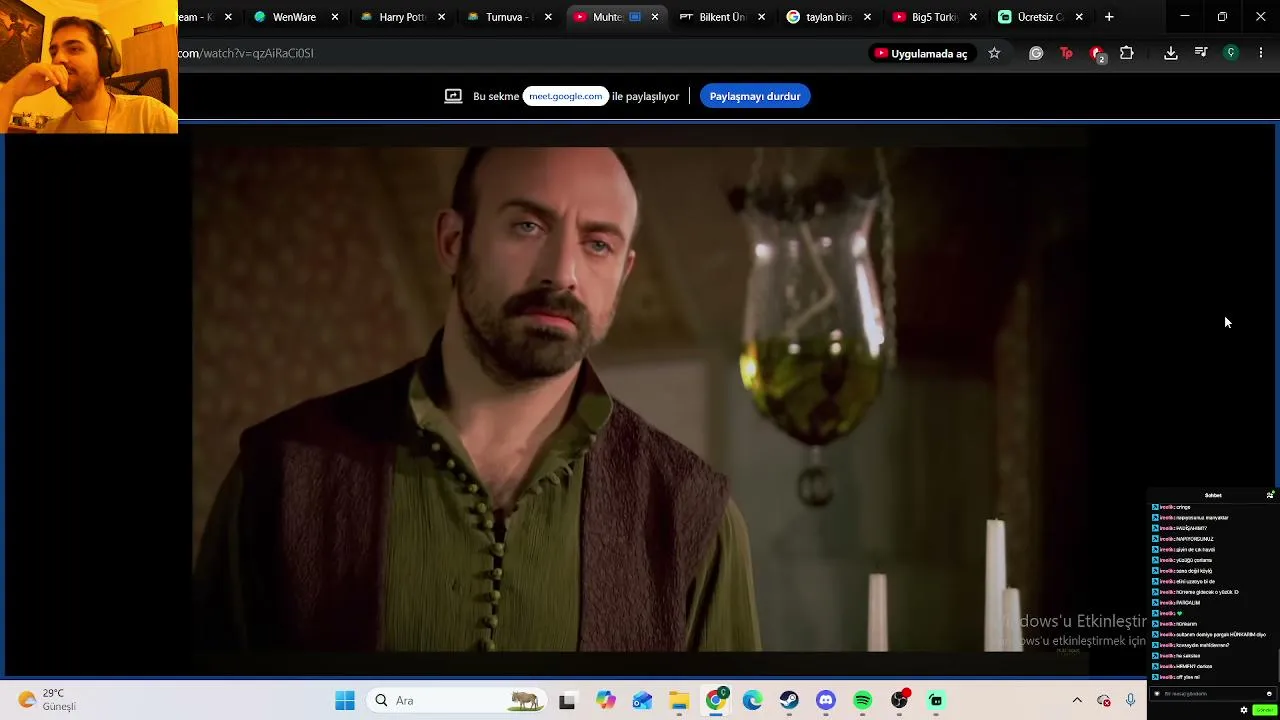Click the screen-share icon in sharing bar

click(x=453, y=96)
